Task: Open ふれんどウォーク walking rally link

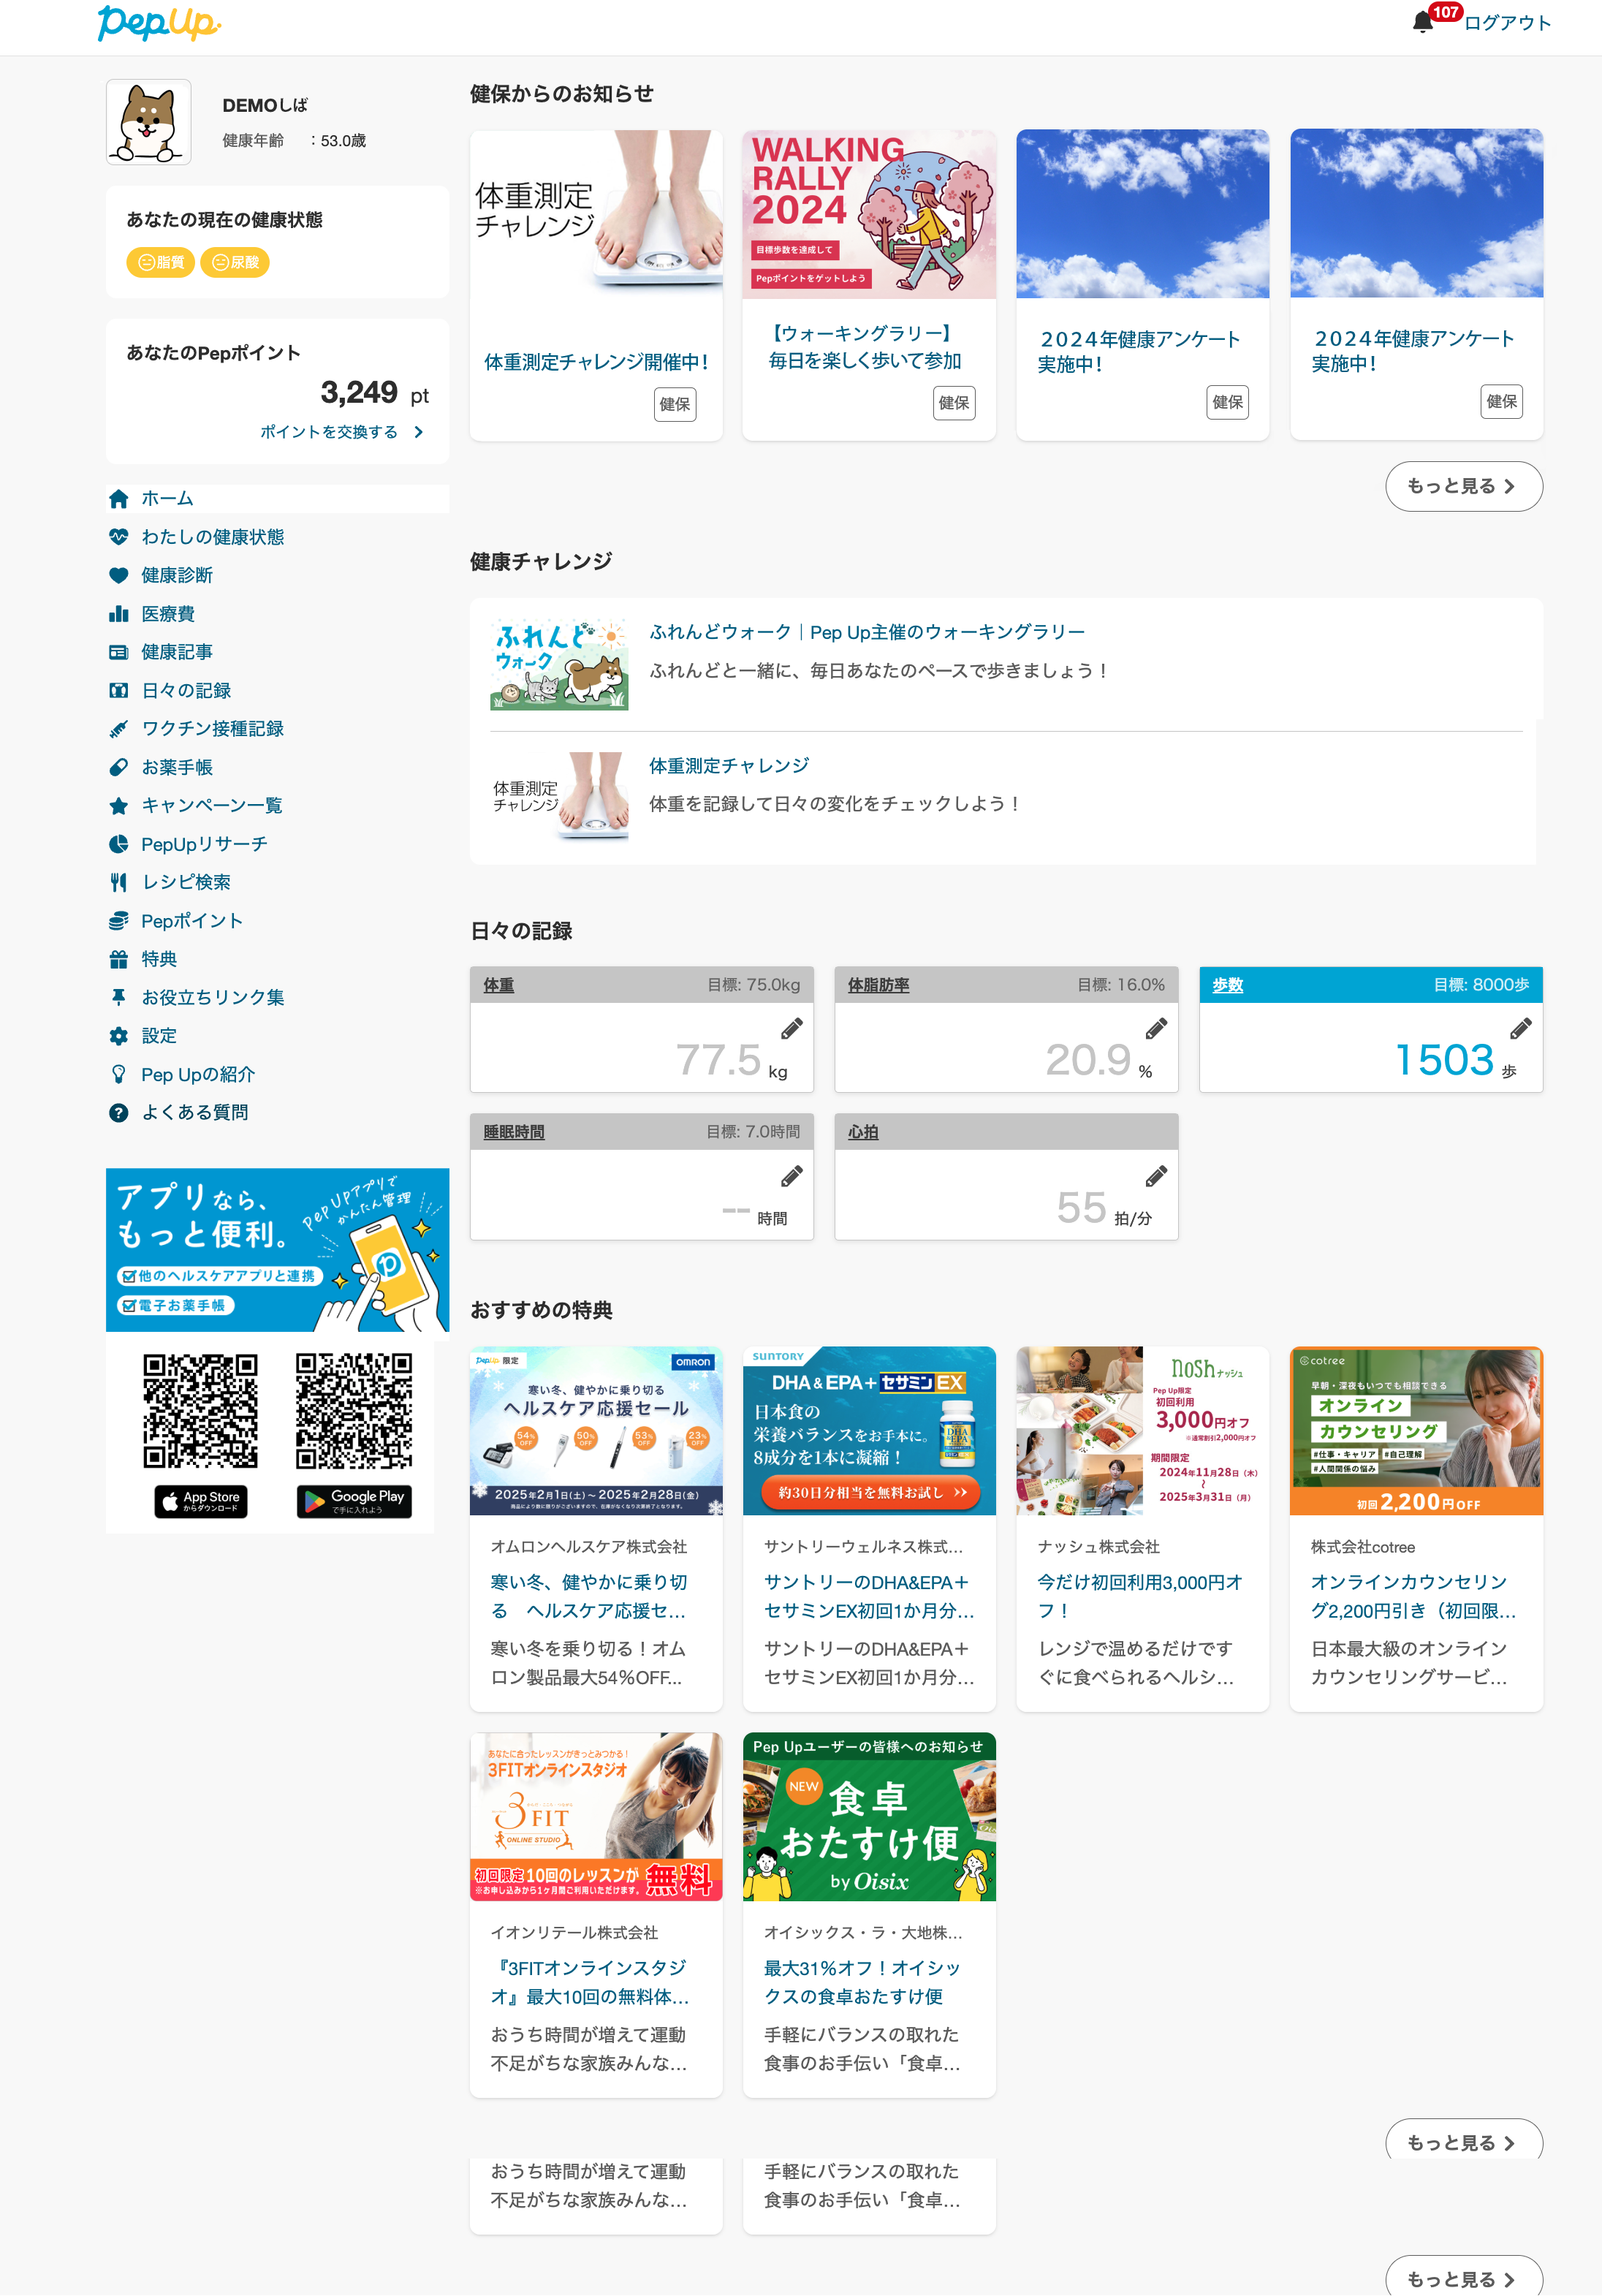Action: [x=867, y=632]
